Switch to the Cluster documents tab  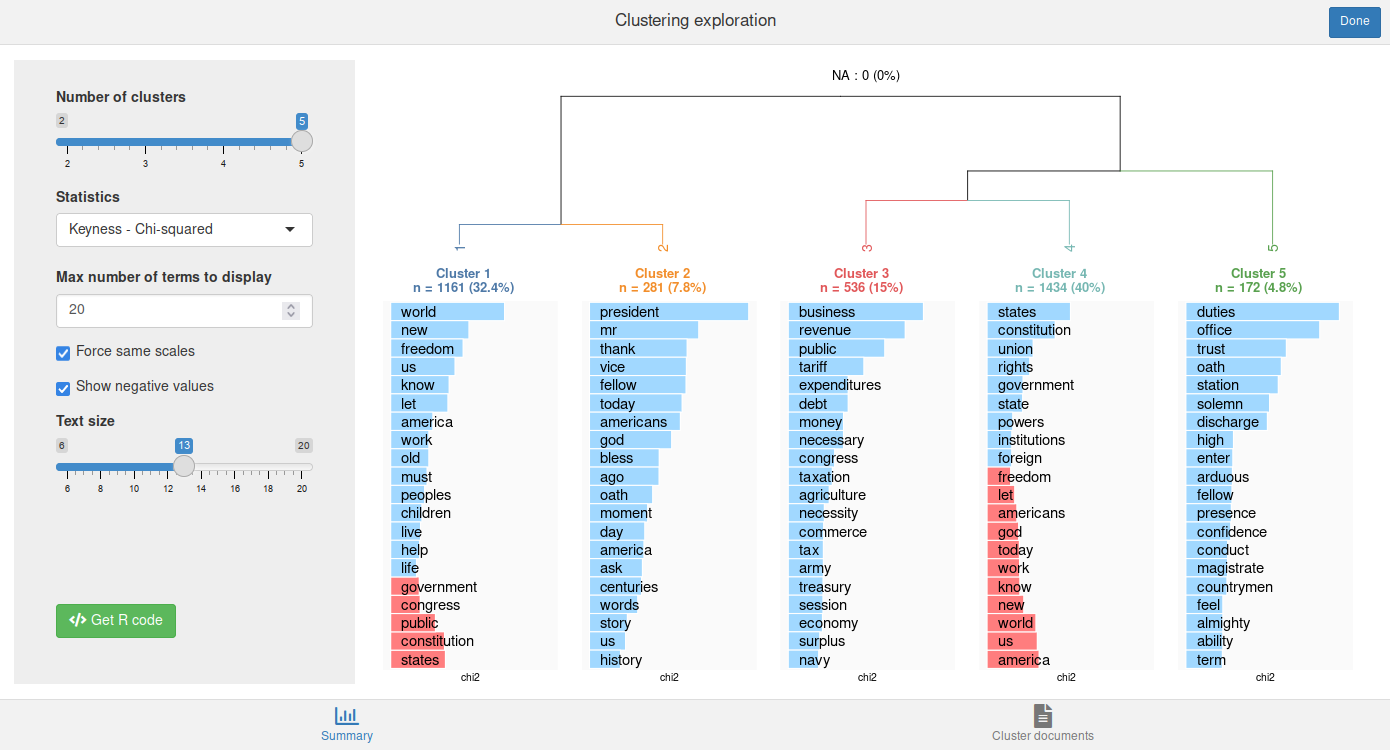(1042, 724)
